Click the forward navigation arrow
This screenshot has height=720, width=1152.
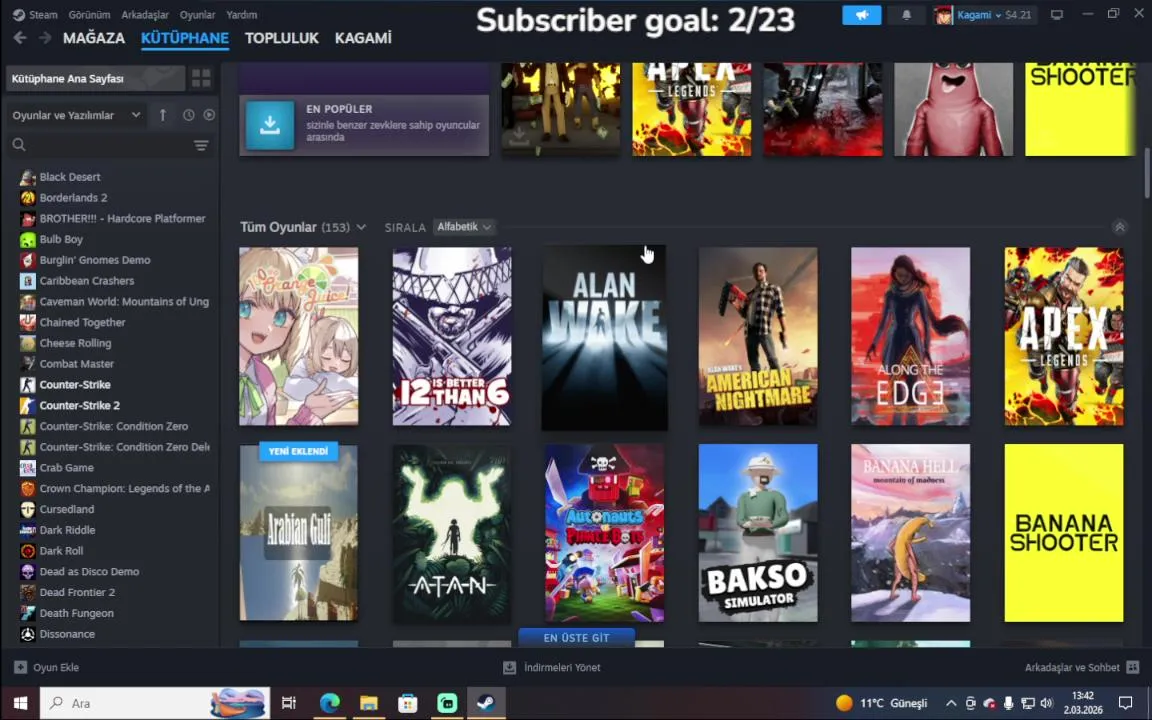[x=45, y=37]
